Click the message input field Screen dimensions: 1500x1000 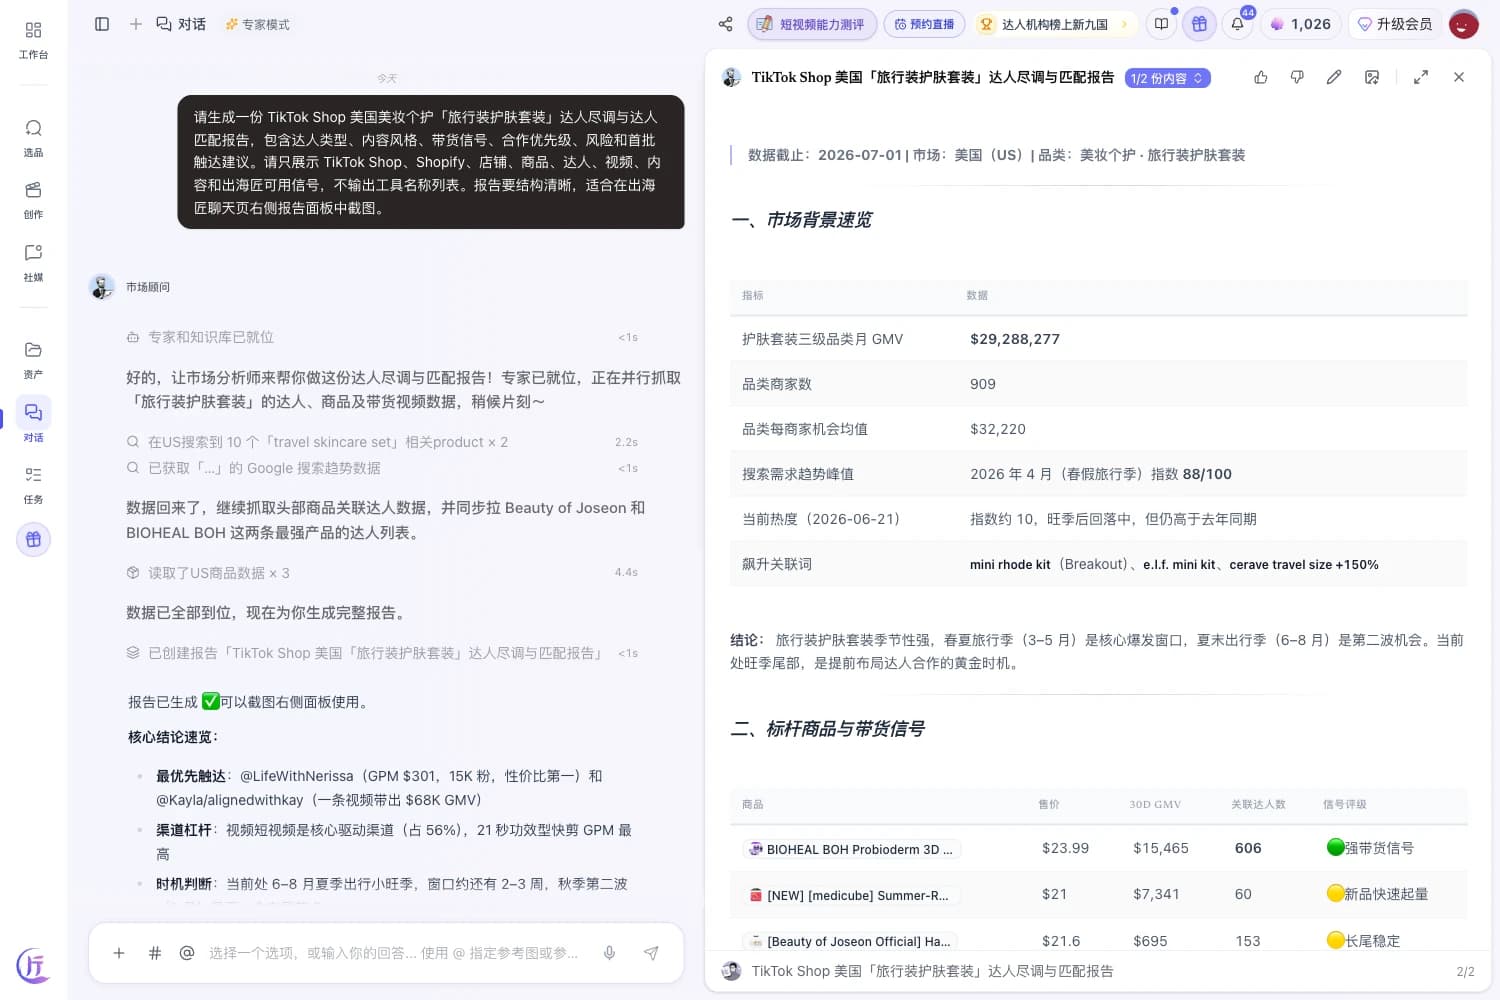[394, 953]
